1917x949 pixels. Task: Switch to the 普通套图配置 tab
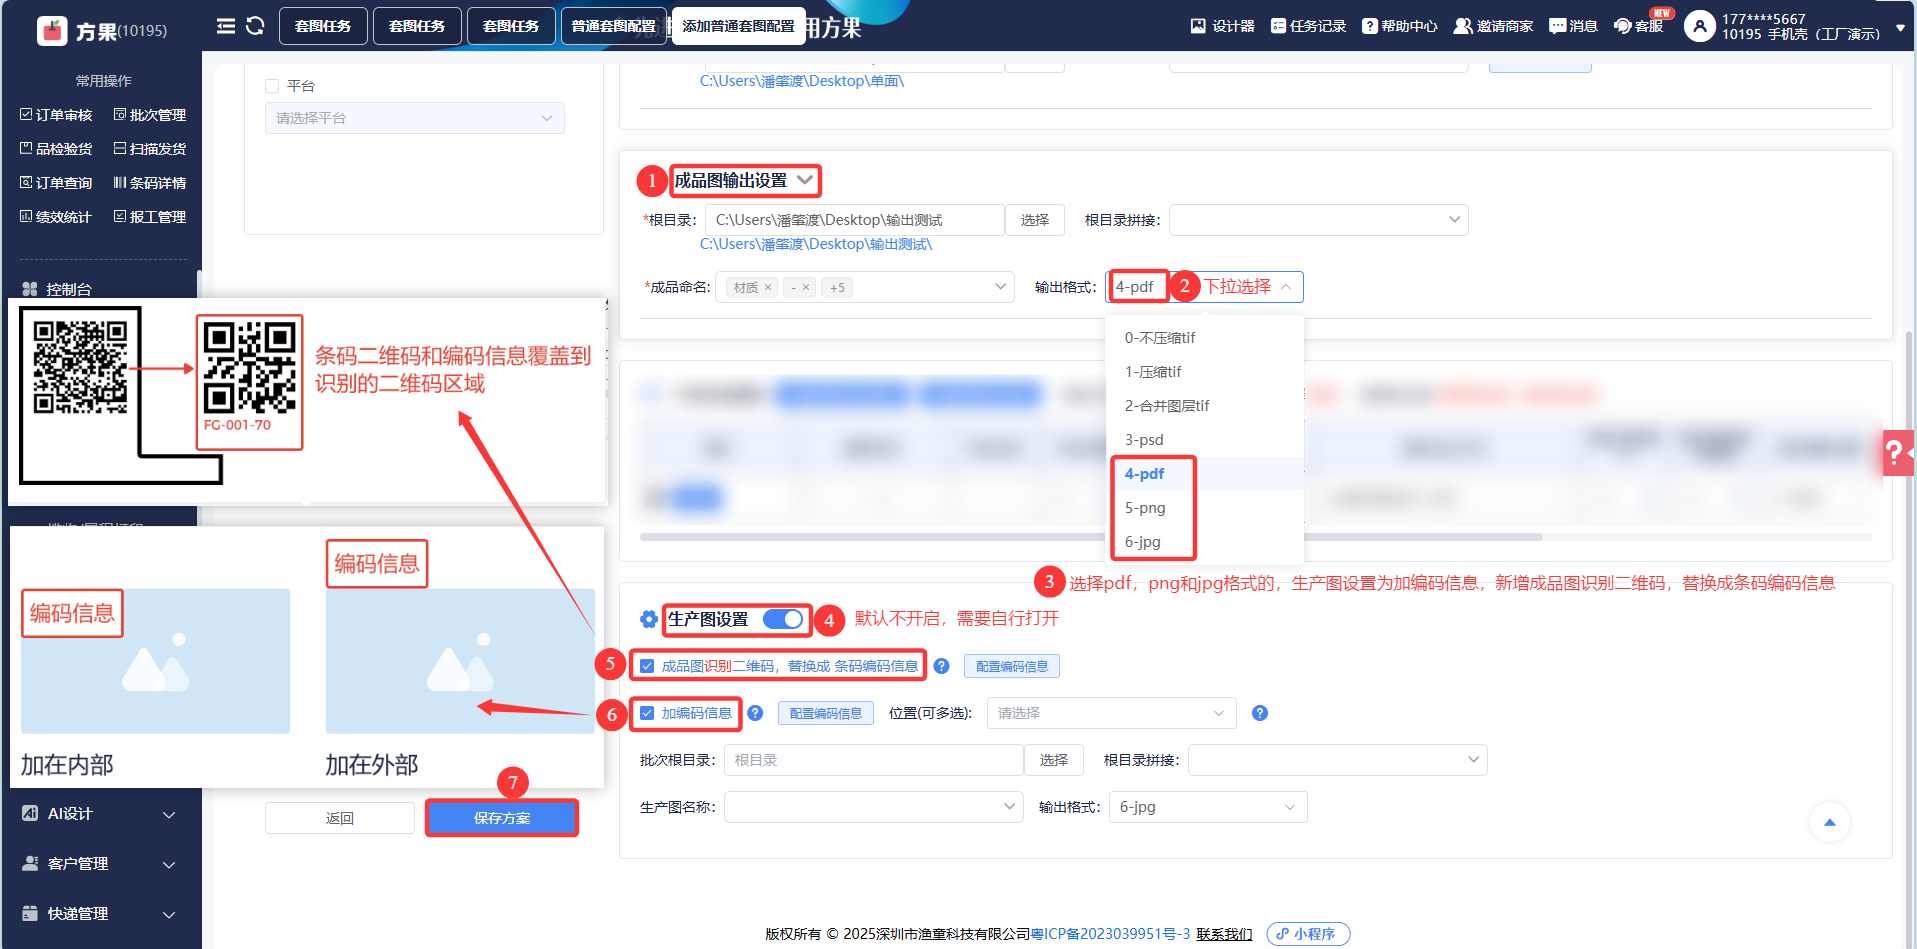pyautogui.click(x=613, y=26)
